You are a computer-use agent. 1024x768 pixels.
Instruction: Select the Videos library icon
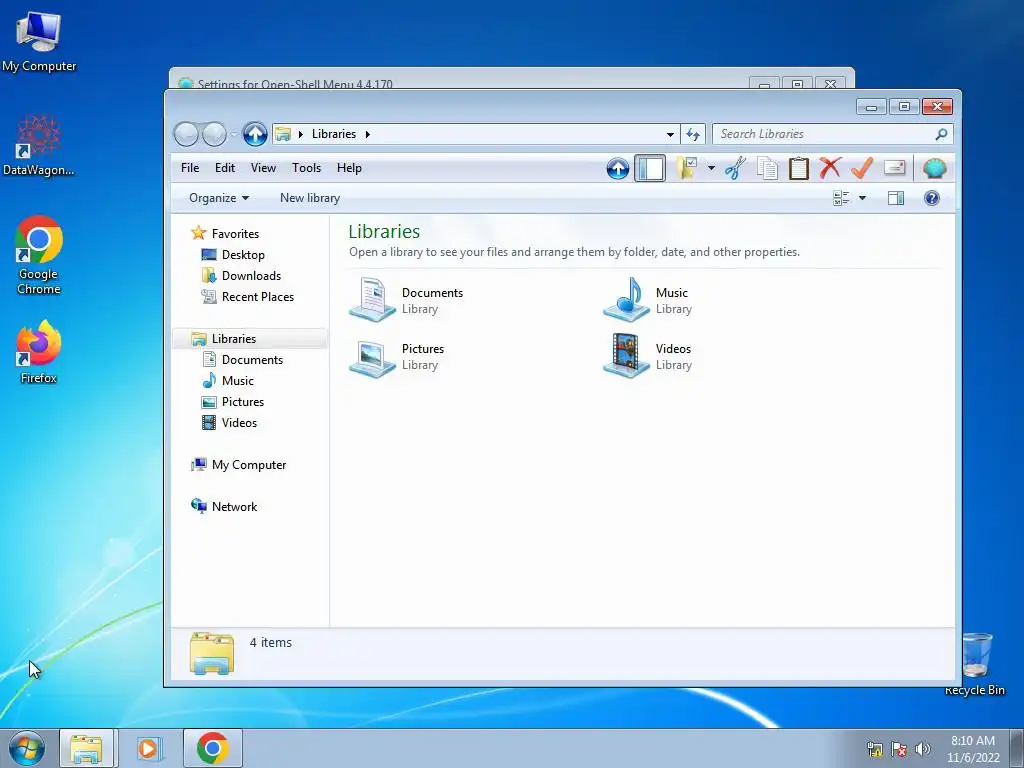pyautogui.click(x=626, y=356)
